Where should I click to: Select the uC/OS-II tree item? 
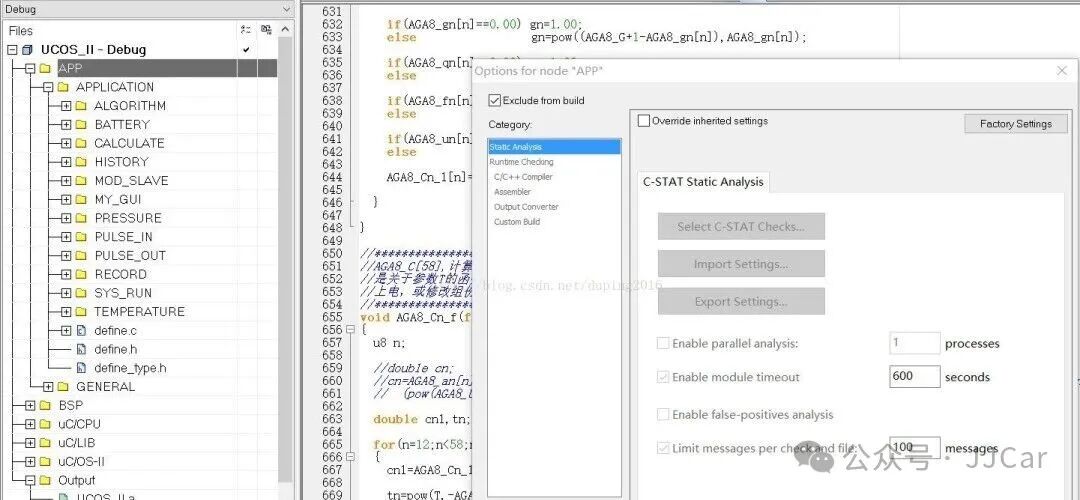click(x=81, y=461)
